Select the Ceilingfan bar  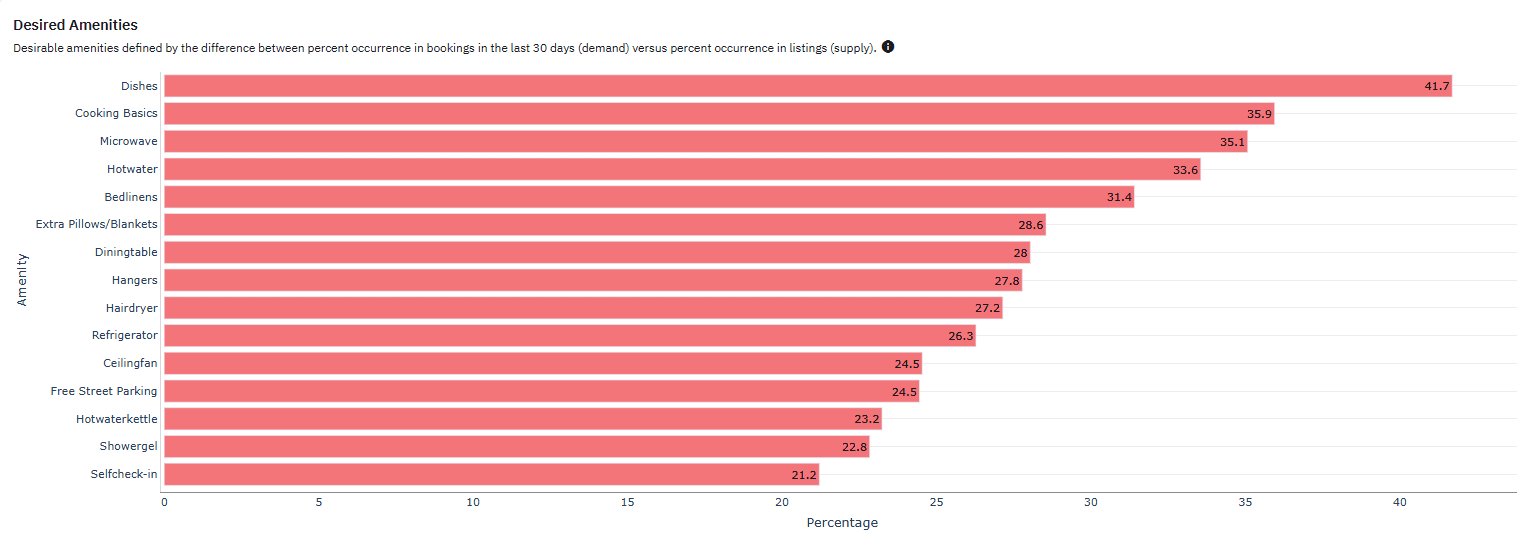click(x=543, y=363)
